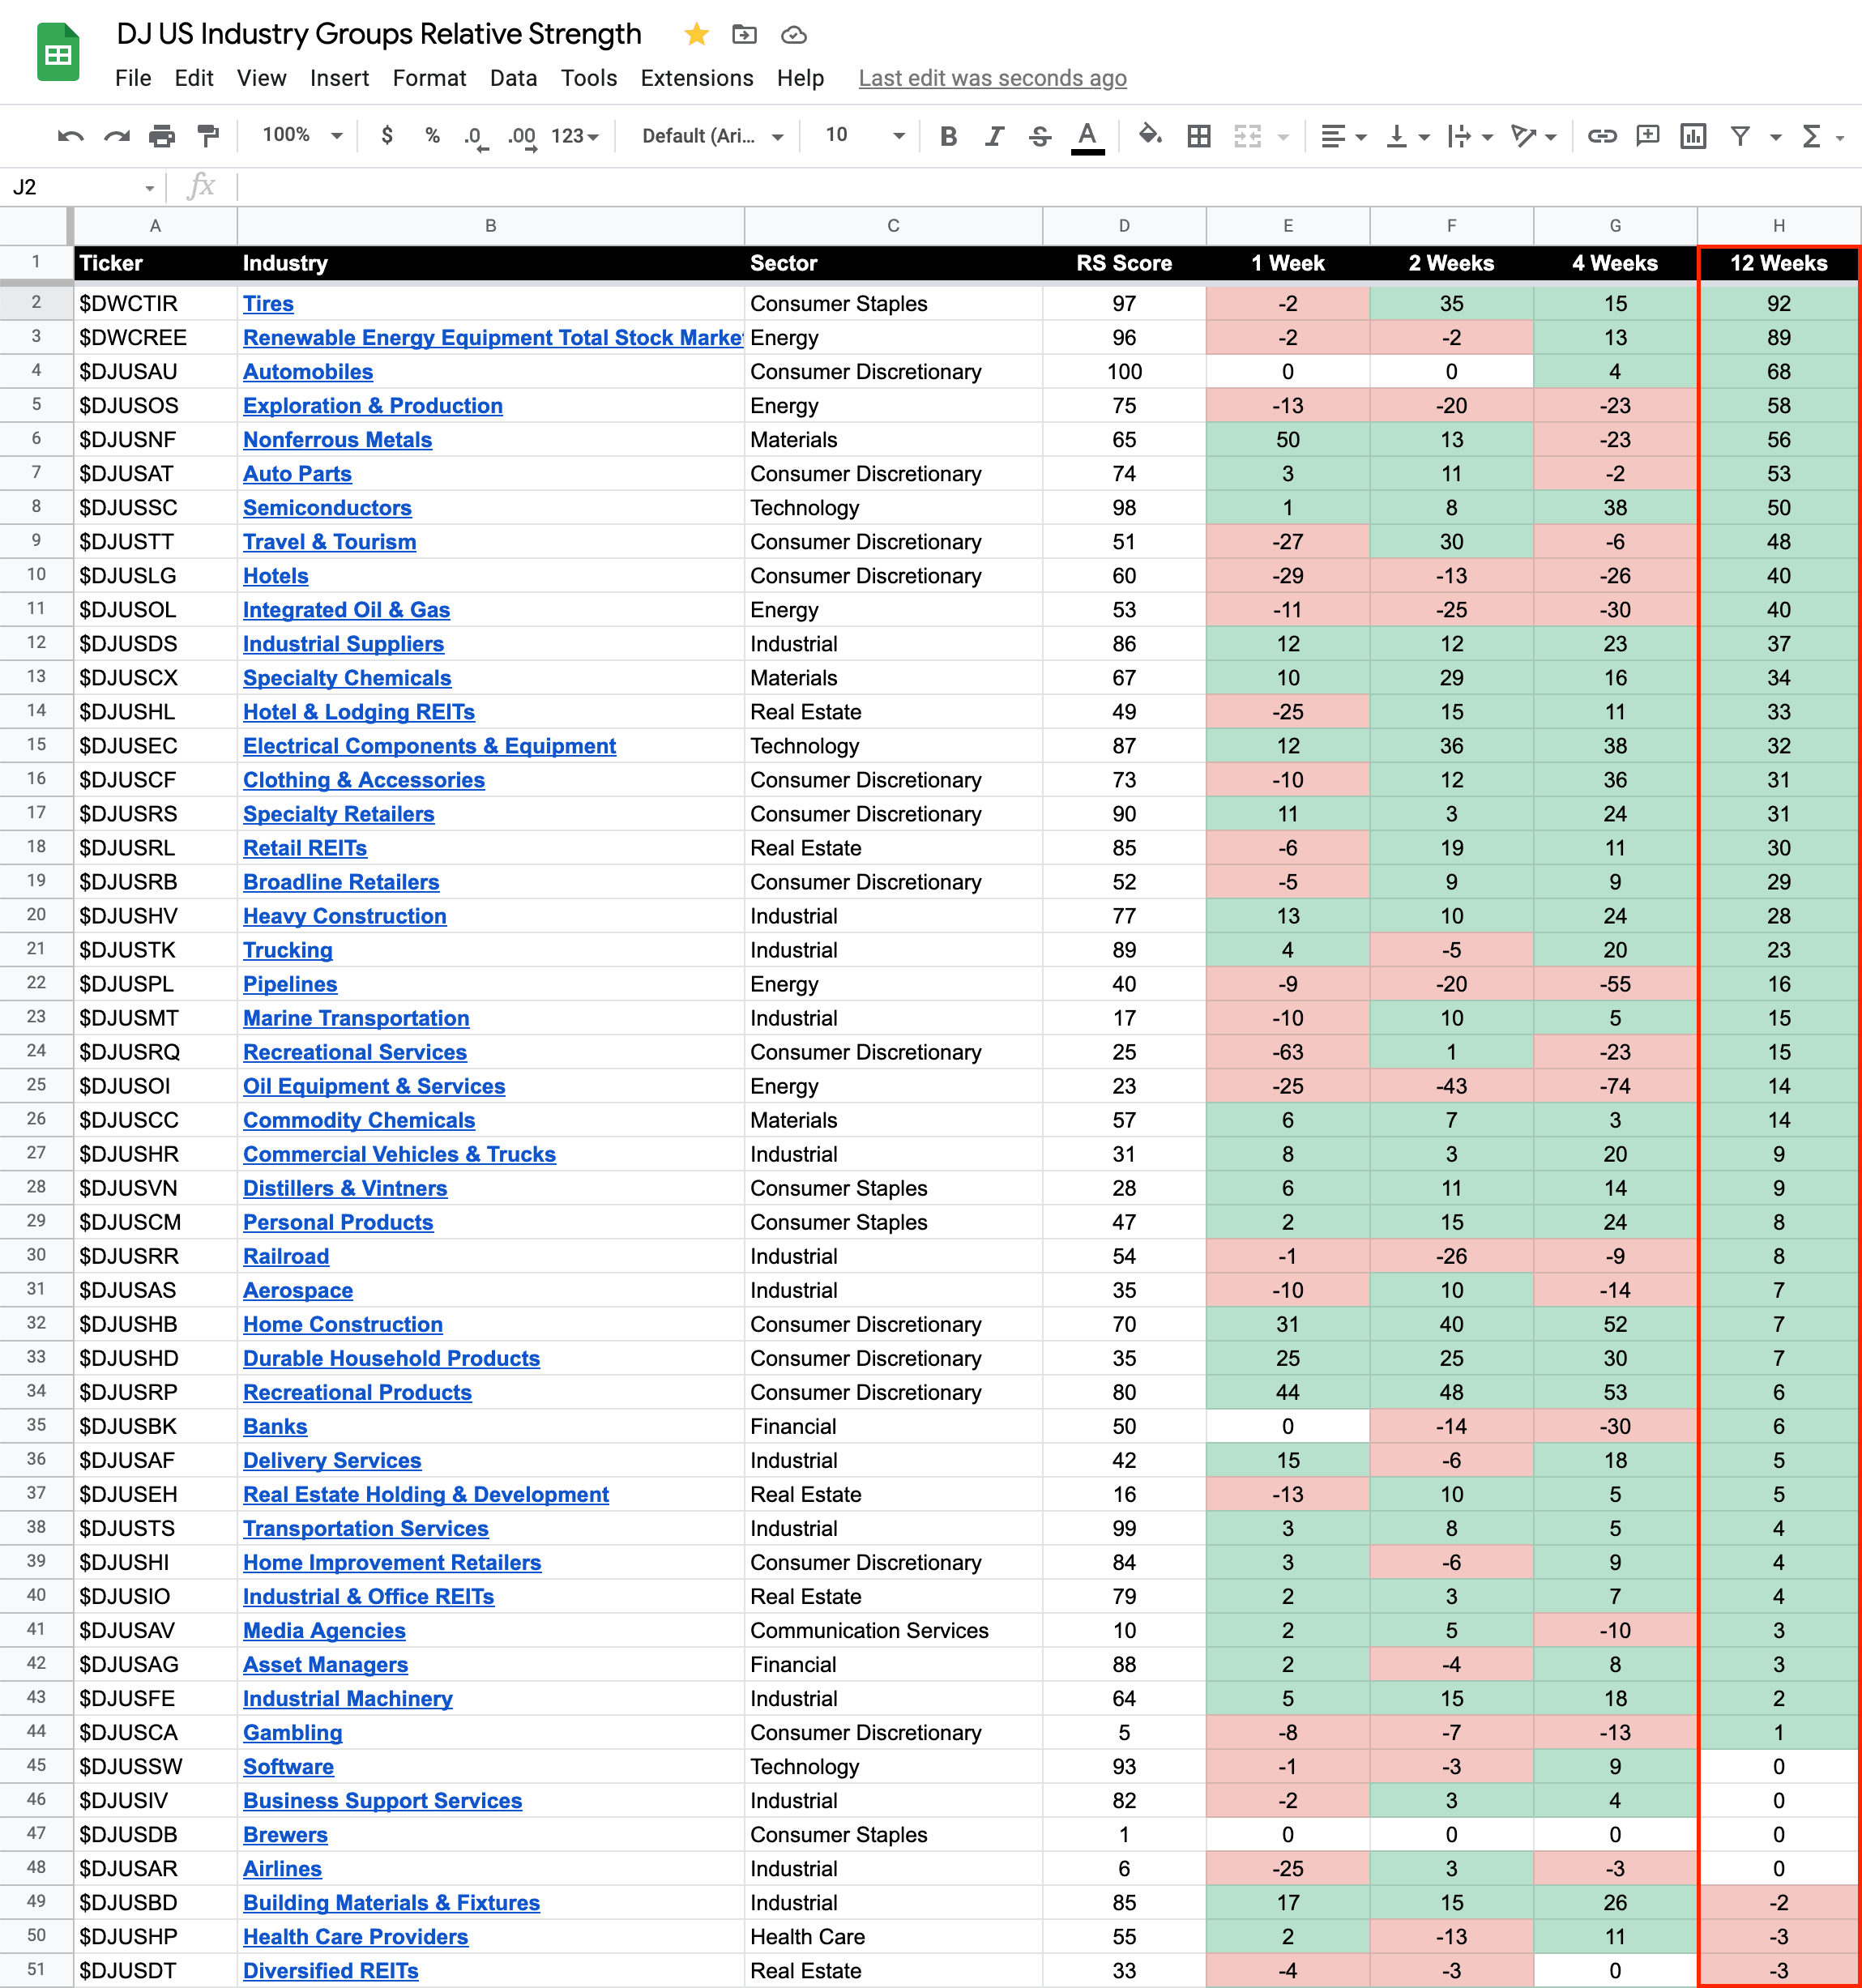Open the Borders tool
The height and width of the screenshot is (1988, 1862).
[x=1198, y=136]
